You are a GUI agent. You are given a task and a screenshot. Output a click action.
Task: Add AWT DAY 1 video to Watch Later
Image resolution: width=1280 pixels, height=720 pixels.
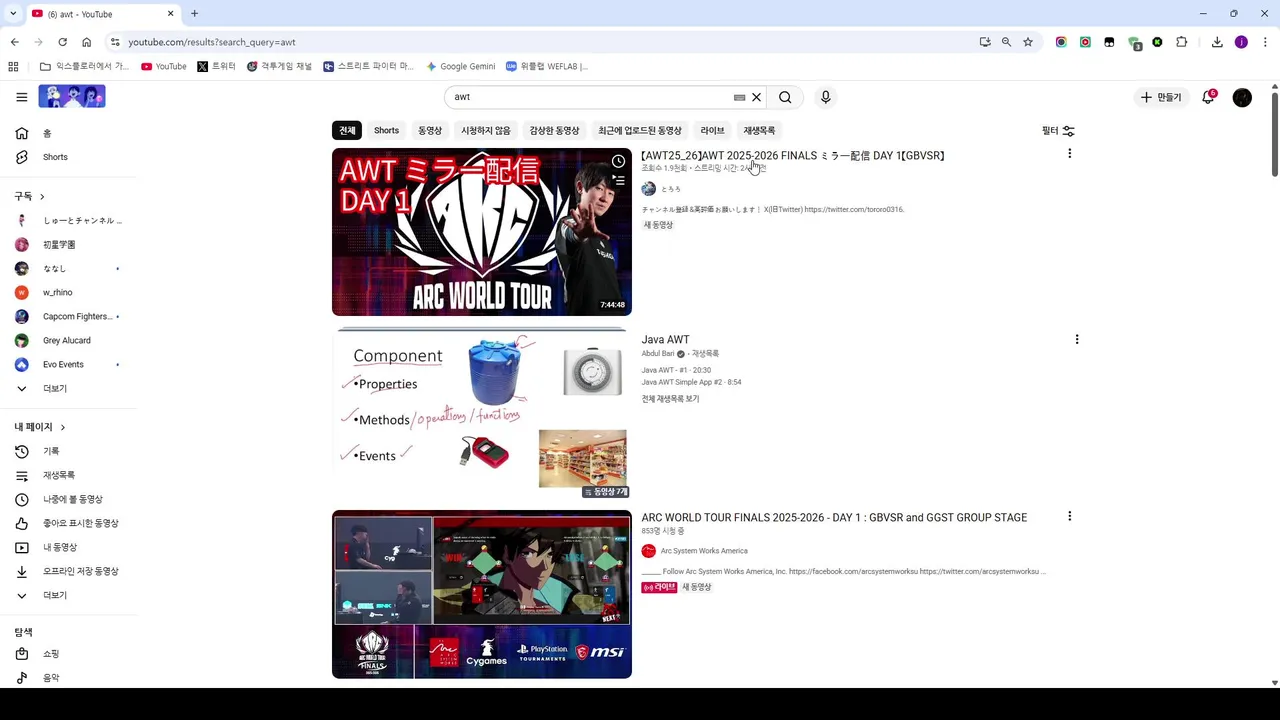[619, 161]
